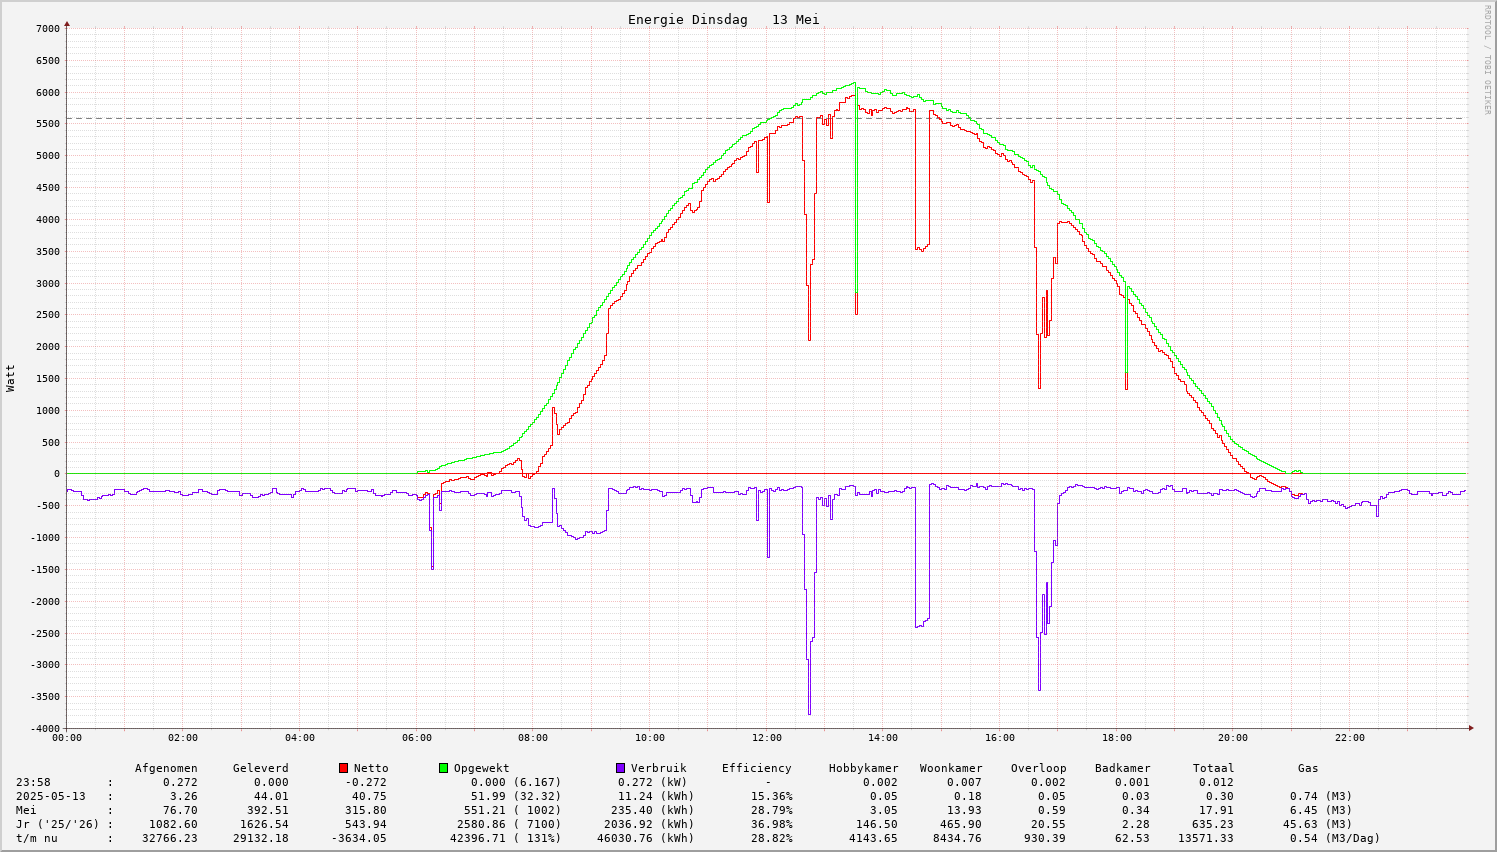Click the y-axis arrowhead at top
The image size is (1497, 852).
pyautogui.click(x=67, y=23)
